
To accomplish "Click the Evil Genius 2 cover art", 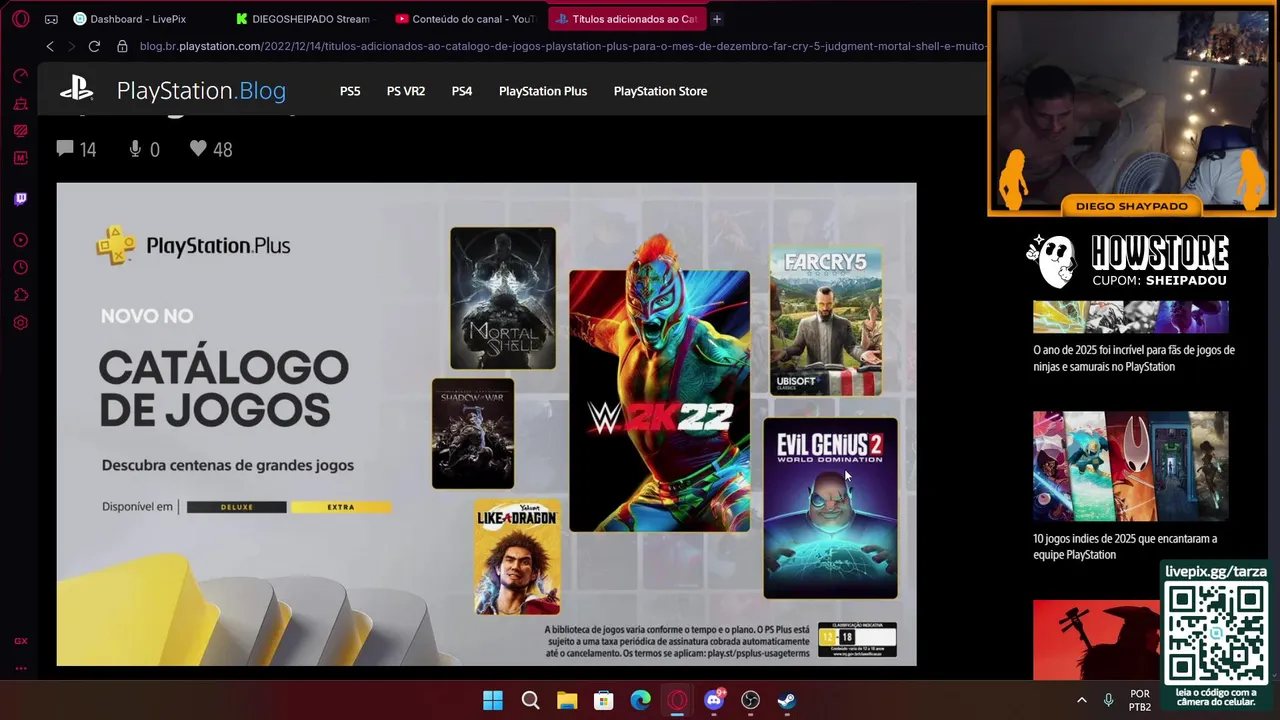I will 830,508.
